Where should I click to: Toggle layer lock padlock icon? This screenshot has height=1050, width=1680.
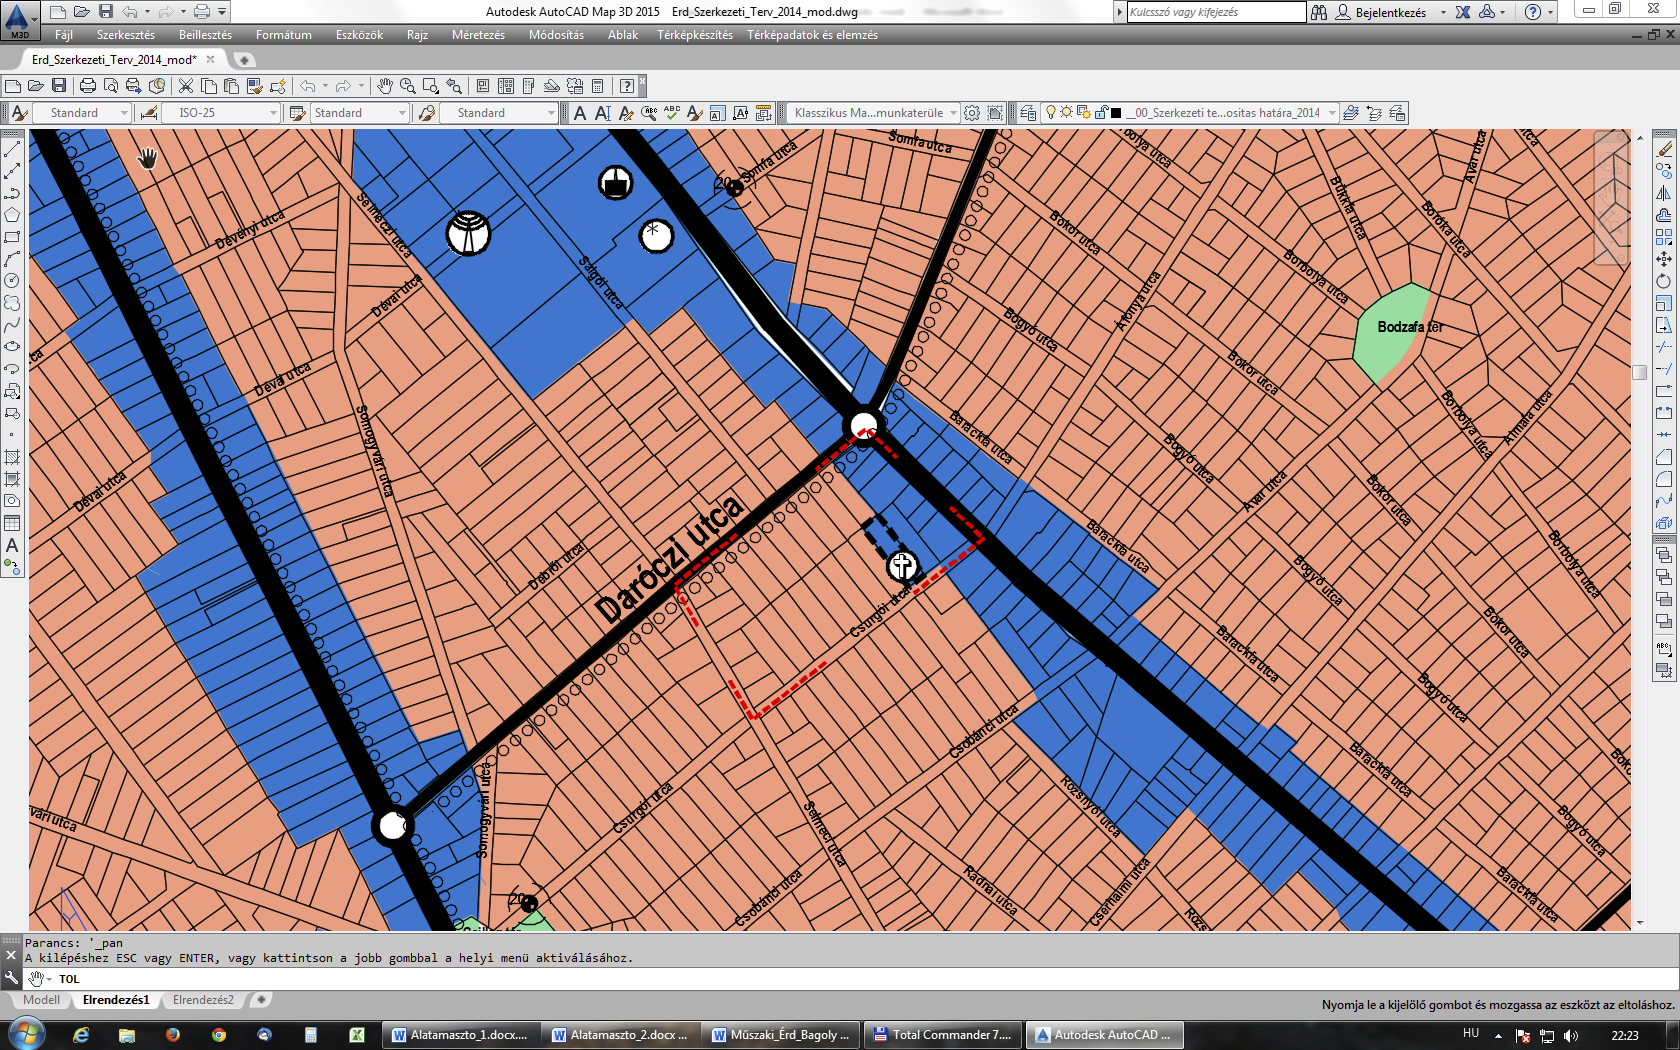1101,113
